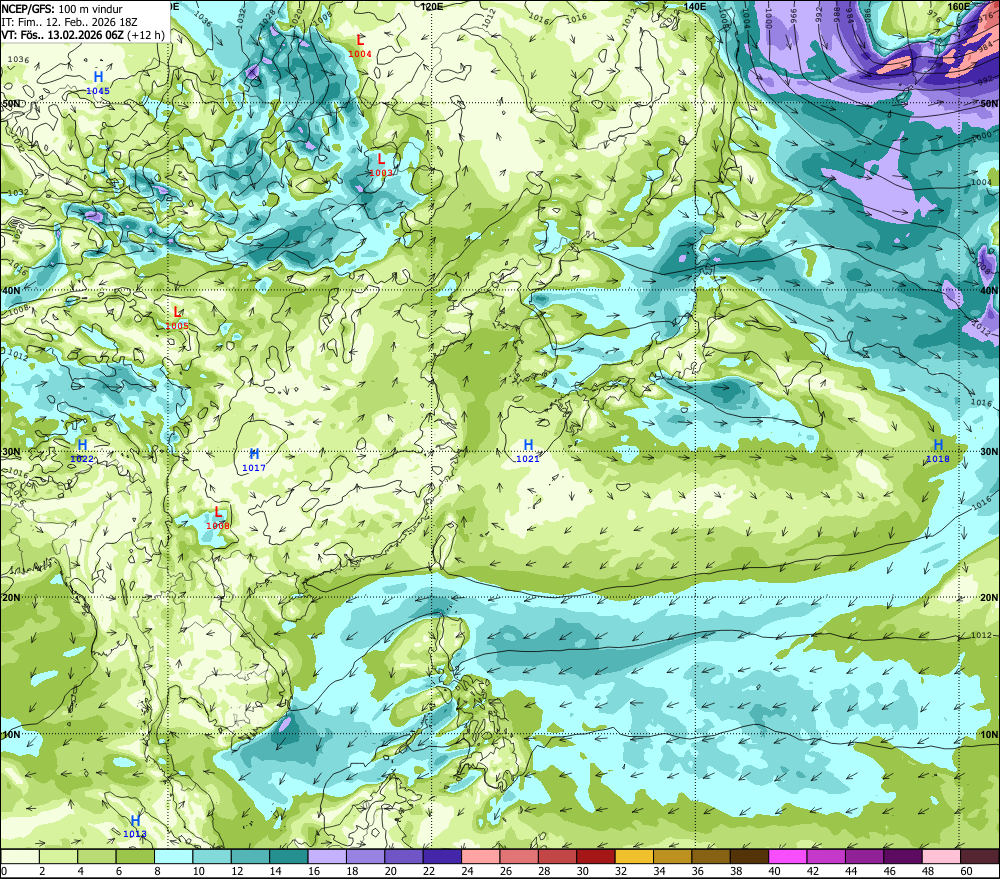Select the 18–20 light purple legend swatch
Screen dimensions: 1000x879
coord(365,857)
